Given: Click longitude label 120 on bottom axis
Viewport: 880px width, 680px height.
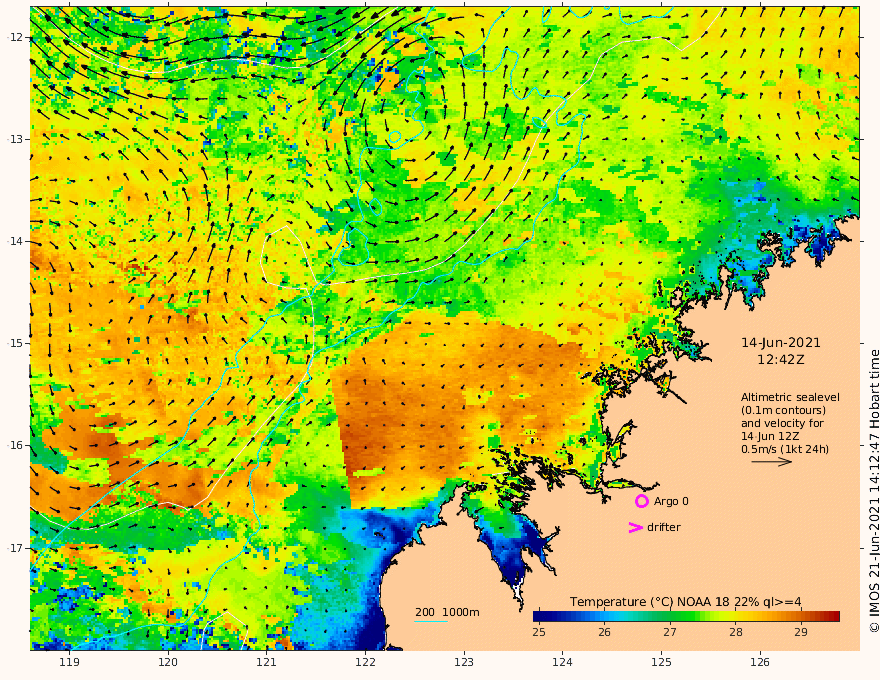Looking at the screenshot, I should point(168,662).
